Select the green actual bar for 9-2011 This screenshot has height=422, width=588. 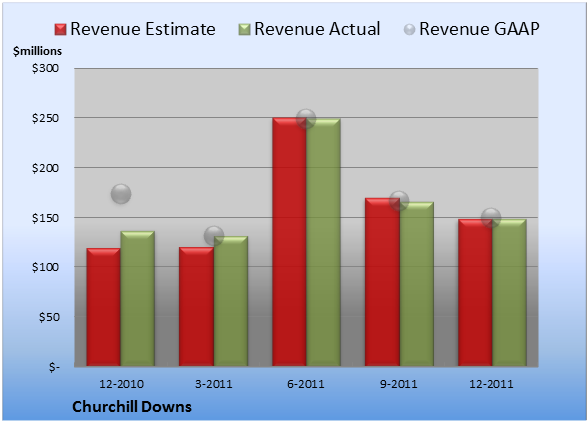(416, 284)
